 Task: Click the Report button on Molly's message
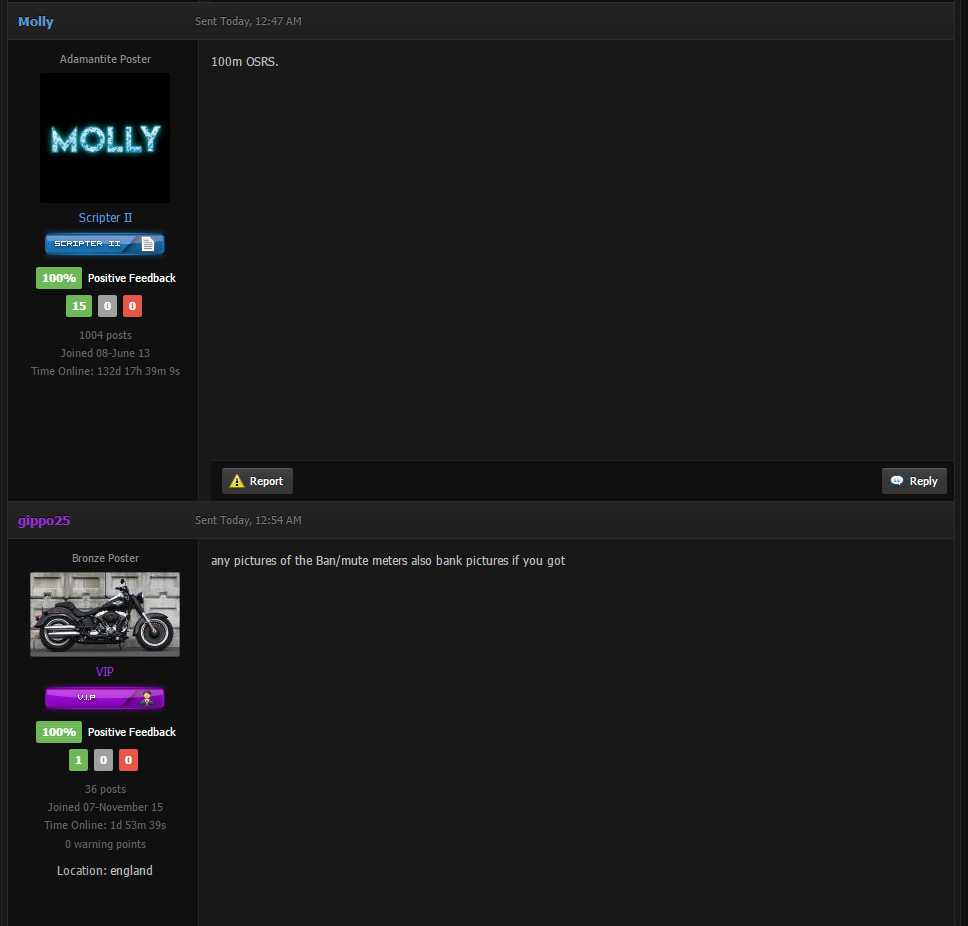257,481
